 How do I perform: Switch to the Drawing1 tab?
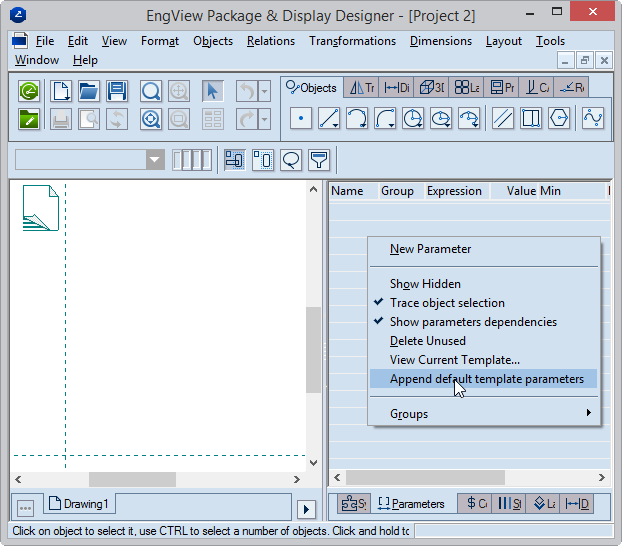coord(80,503)
